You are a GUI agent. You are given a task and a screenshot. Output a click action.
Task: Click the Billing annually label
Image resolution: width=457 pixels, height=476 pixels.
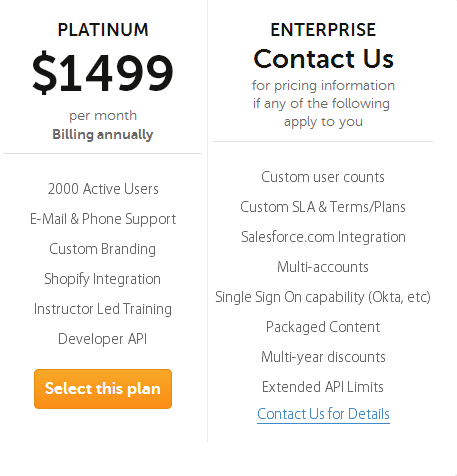(x=103, y=134)
